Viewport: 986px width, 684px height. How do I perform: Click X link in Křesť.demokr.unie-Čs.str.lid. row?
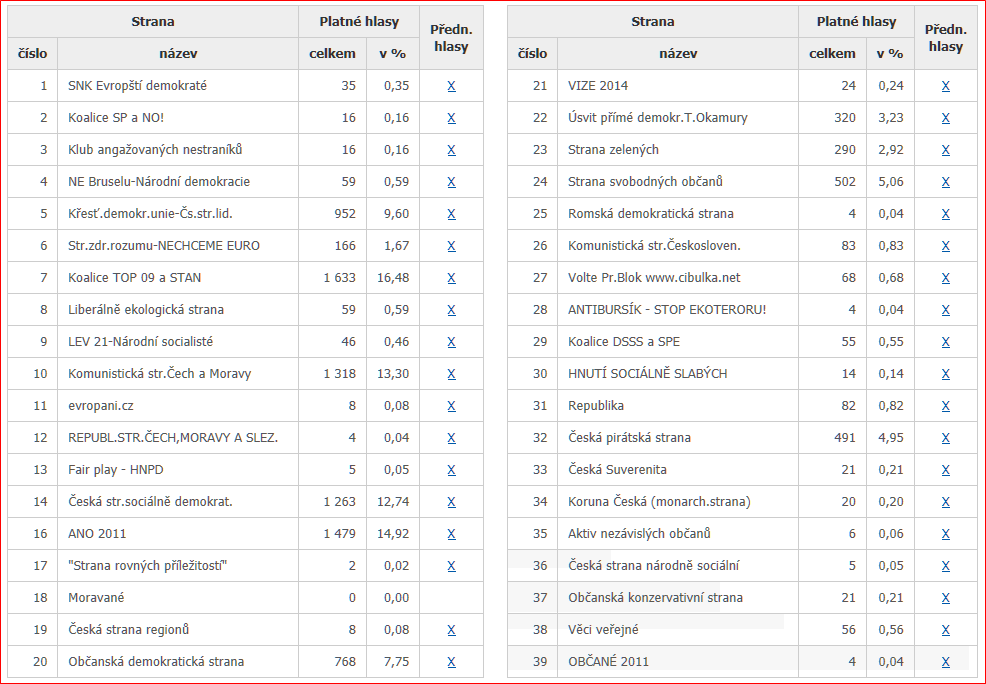[451, 214]
